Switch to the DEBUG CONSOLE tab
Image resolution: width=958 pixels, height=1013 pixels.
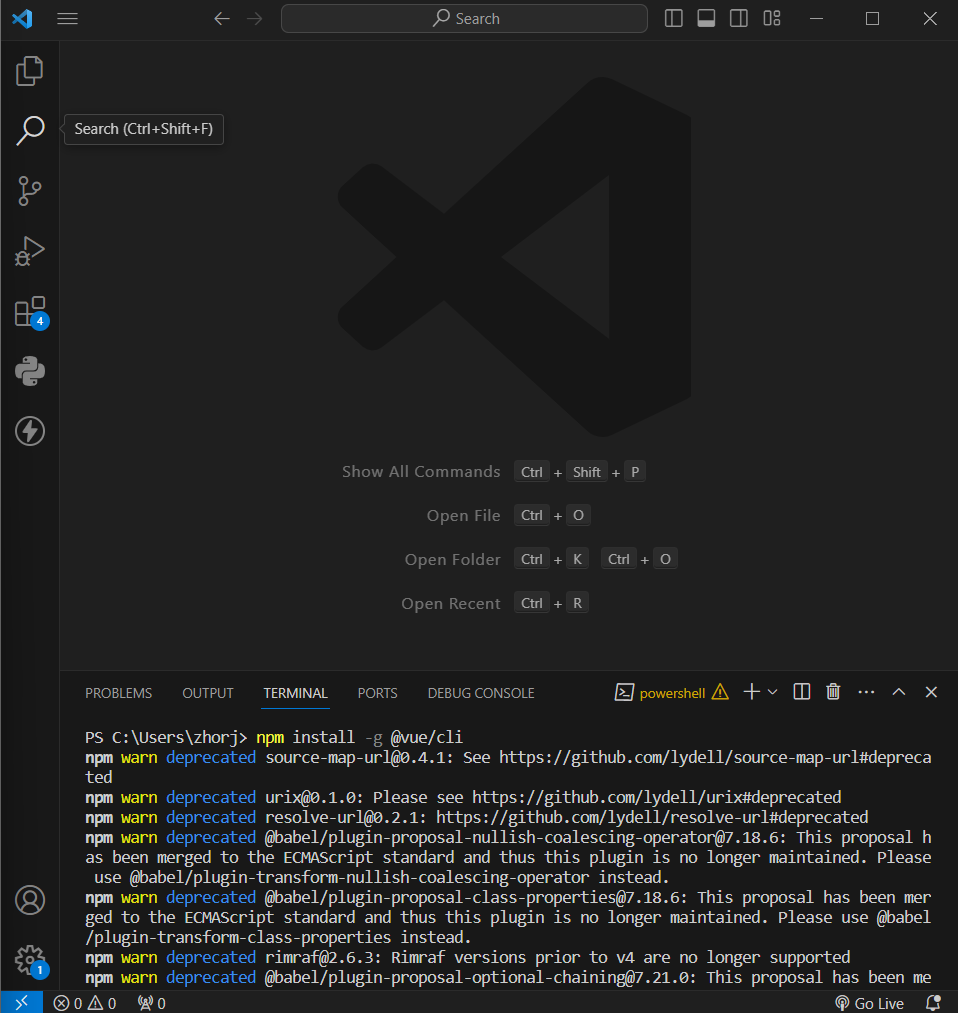coord(481,693)
